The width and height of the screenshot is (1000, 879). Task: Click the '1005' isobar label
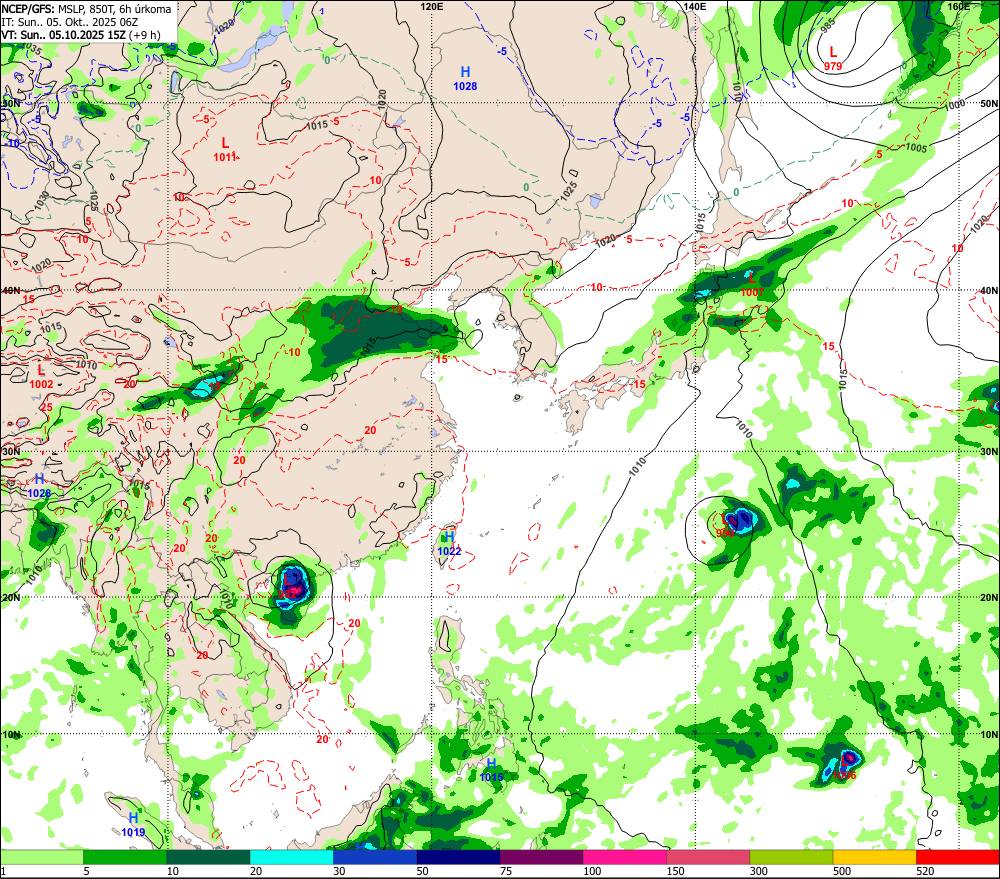916,148
